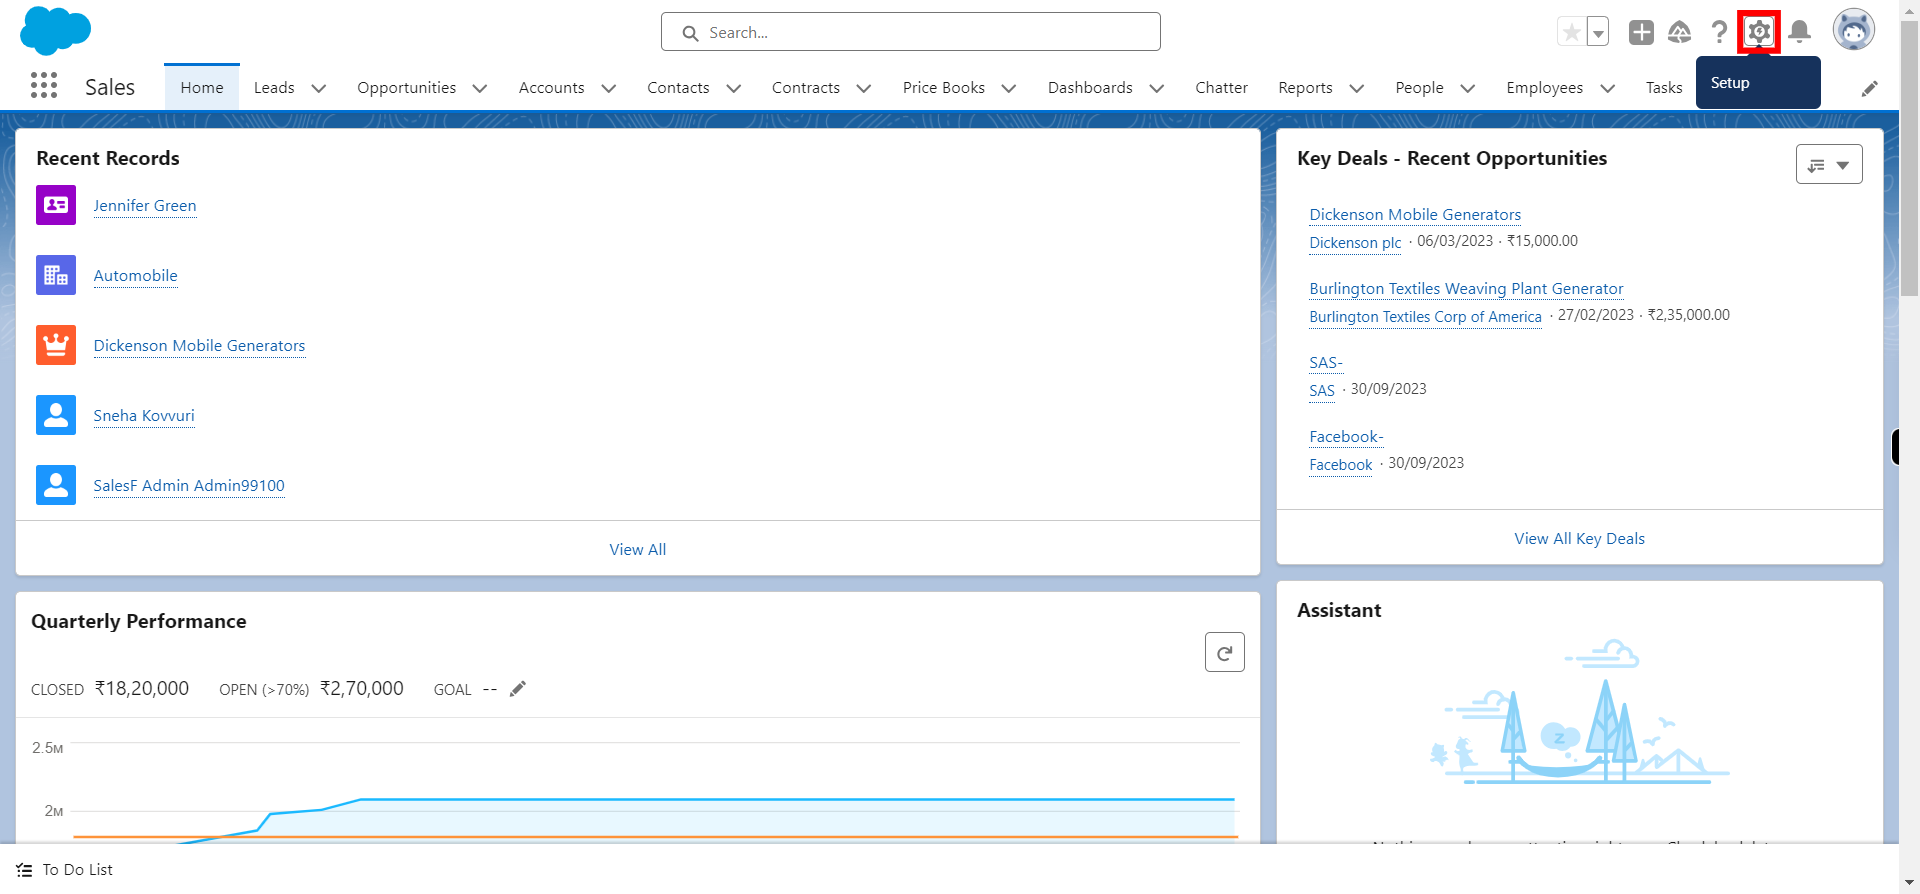The width and height of the screenshot is (1920, 894).
Task: Open the Accounts tab
Action: point(551,88)
